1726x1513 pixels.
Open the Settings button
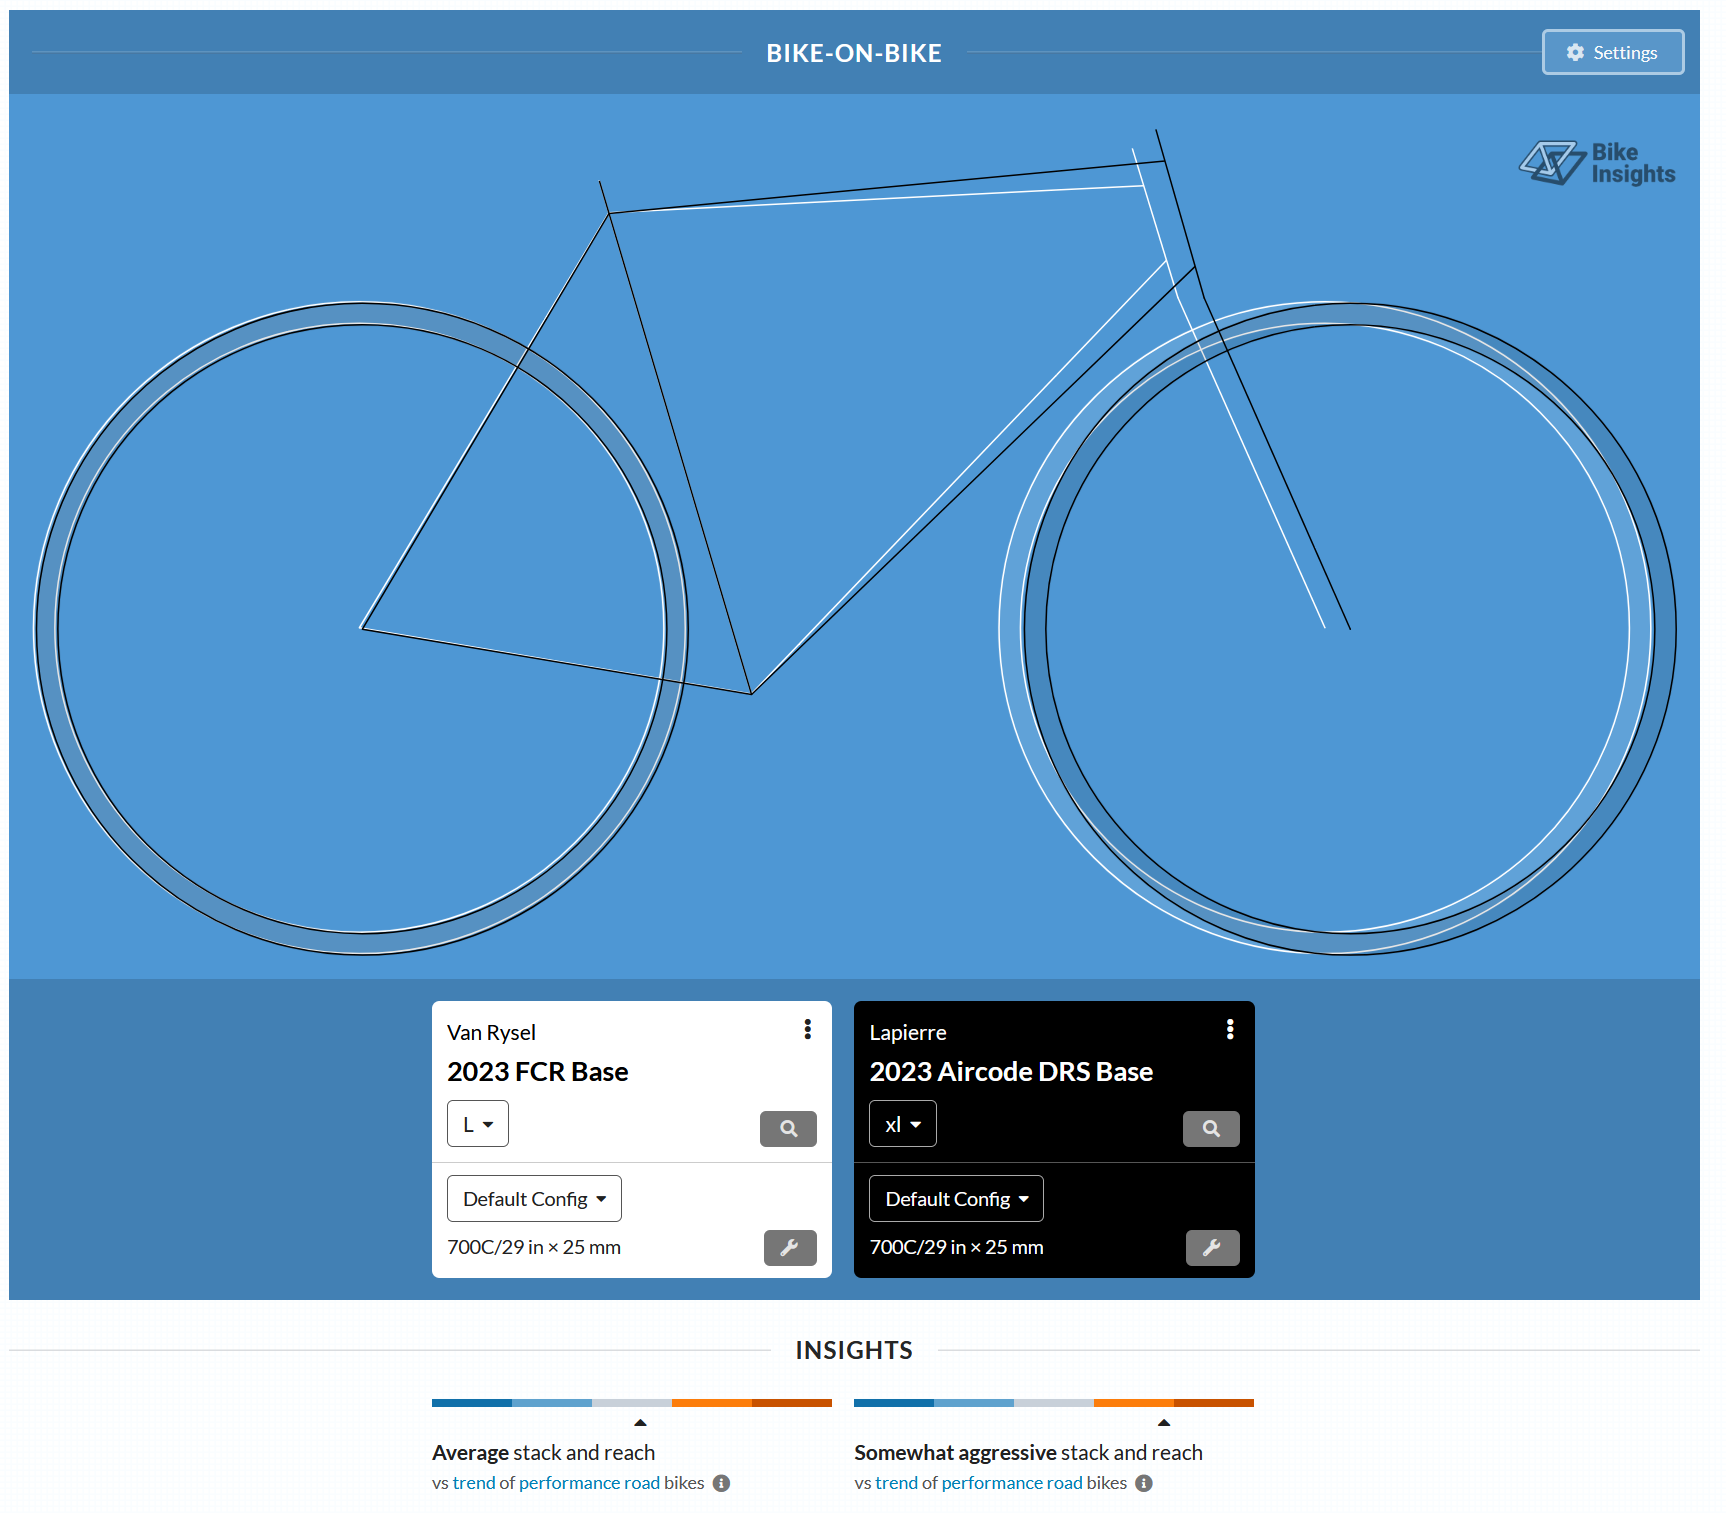(1612, 52)
